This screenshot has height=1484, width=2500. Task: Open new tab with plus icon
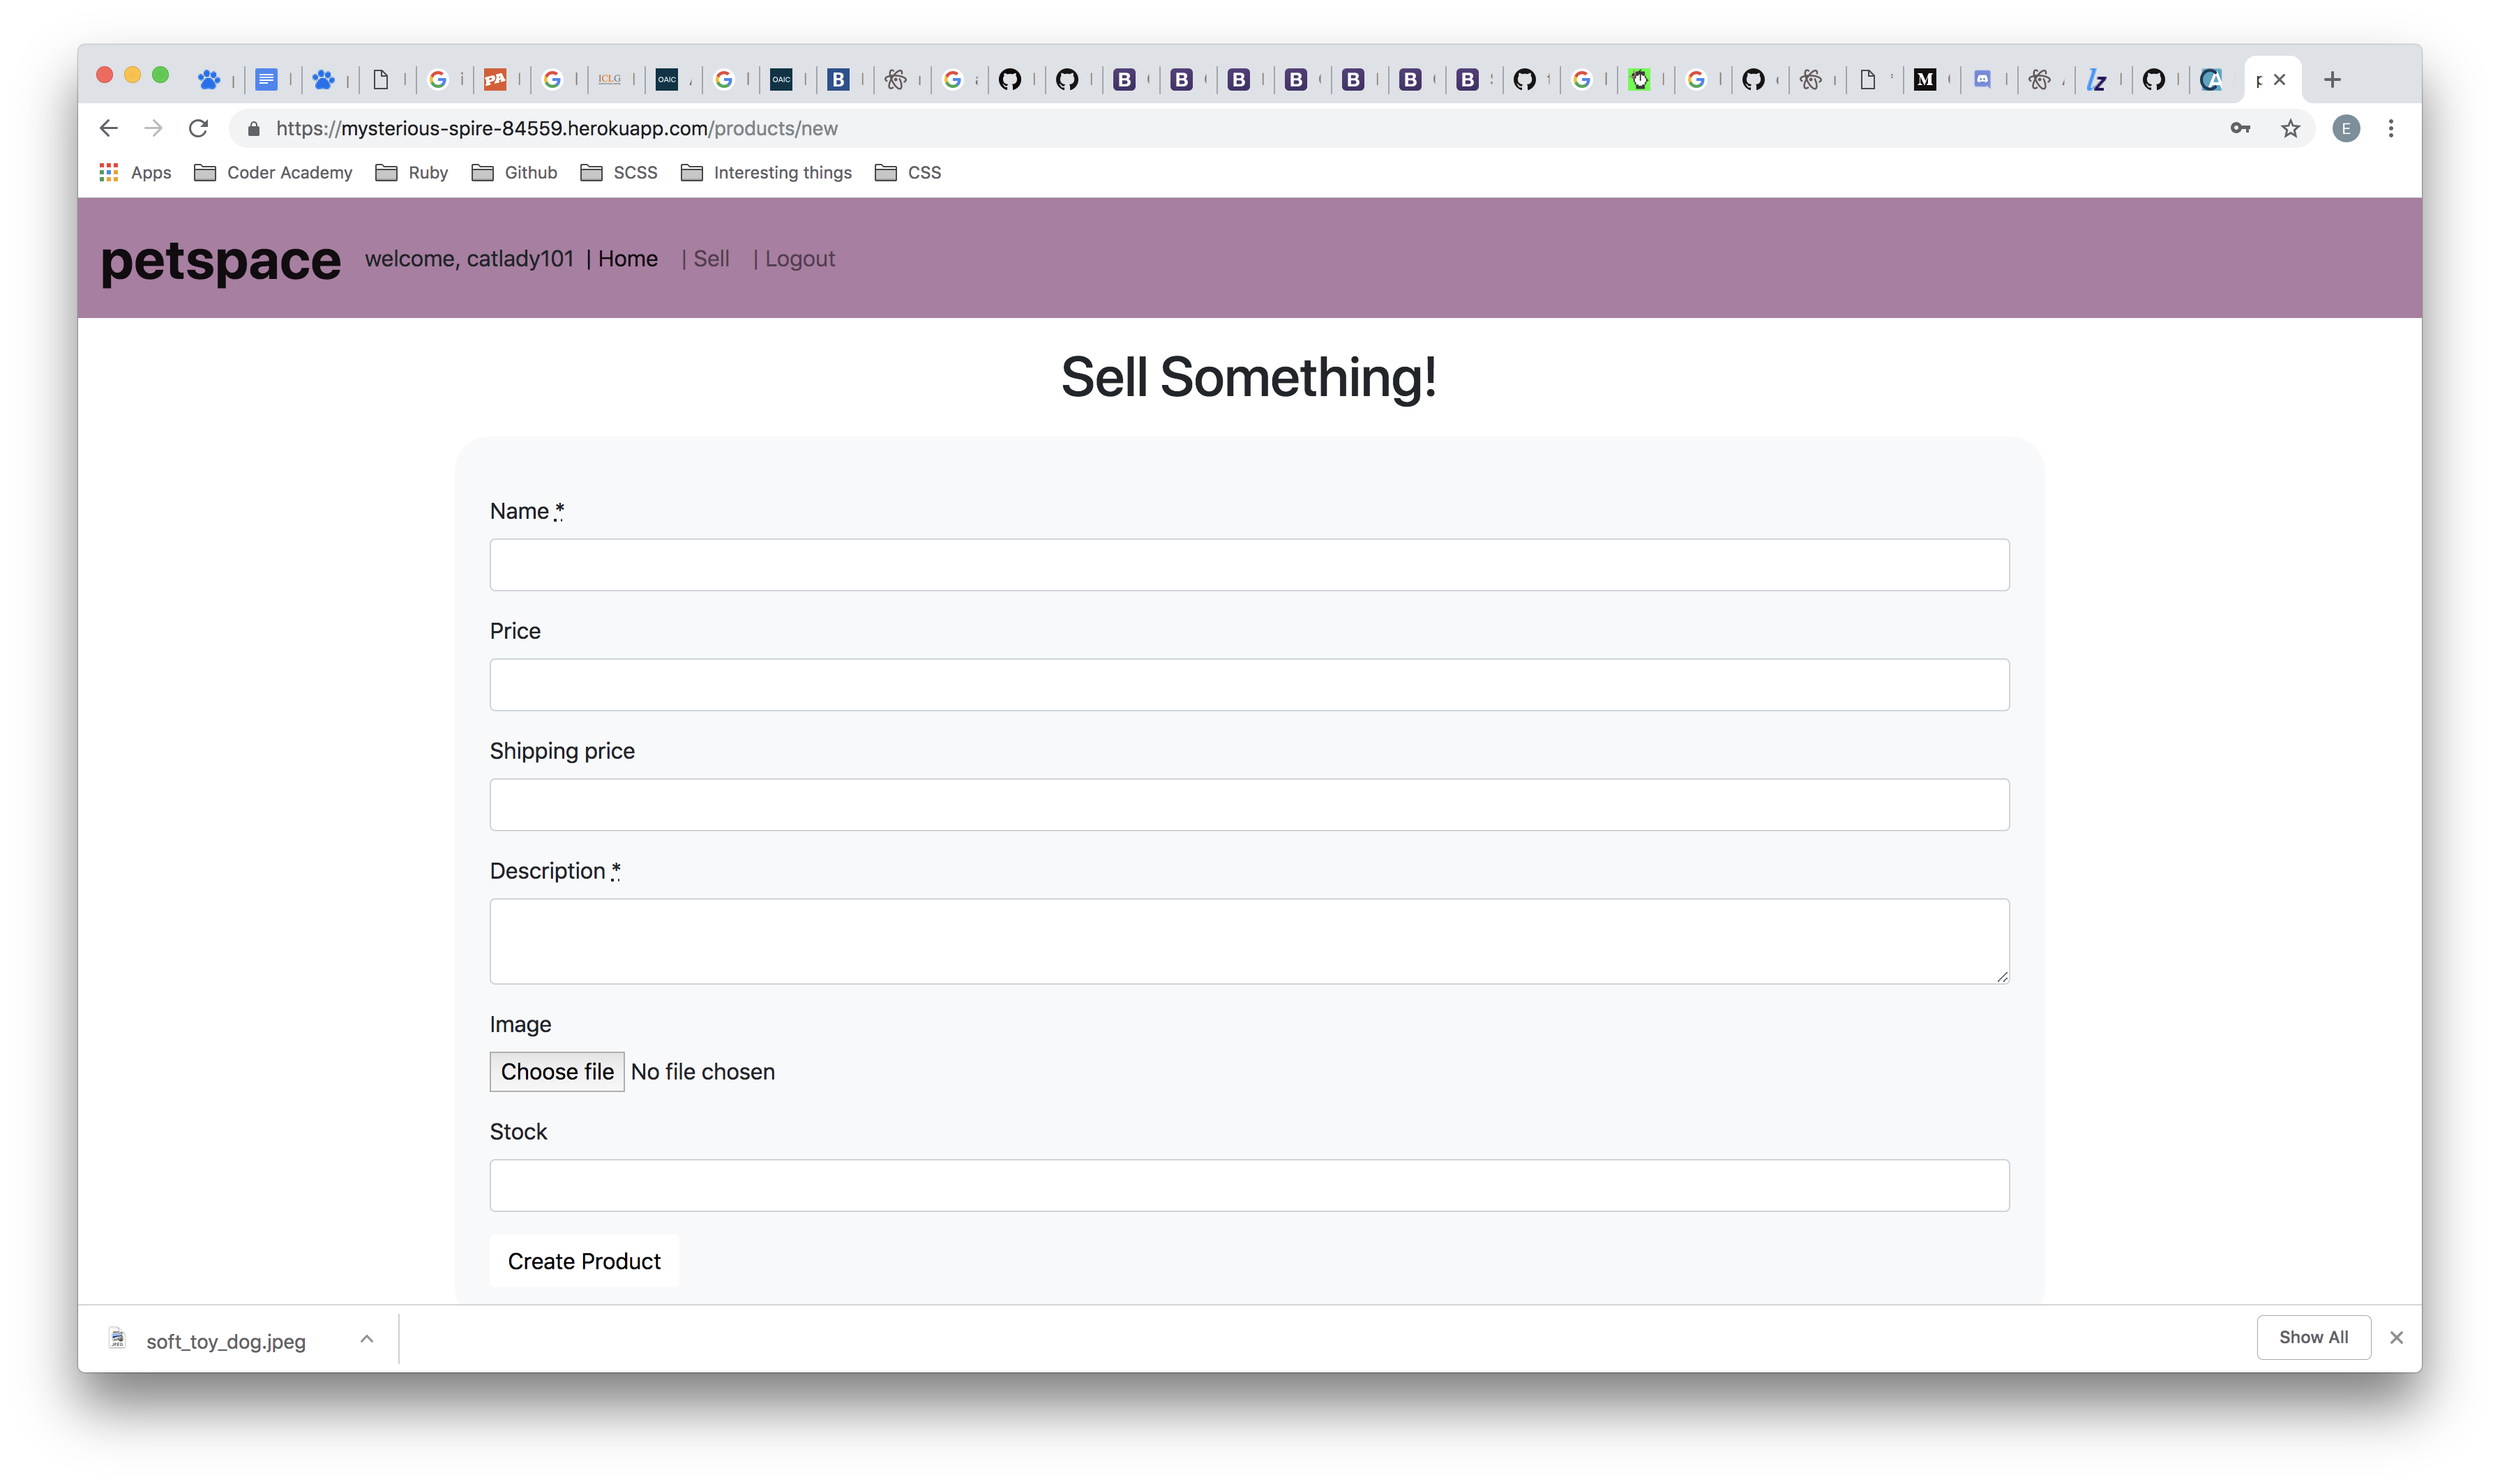click(2332, 80)
